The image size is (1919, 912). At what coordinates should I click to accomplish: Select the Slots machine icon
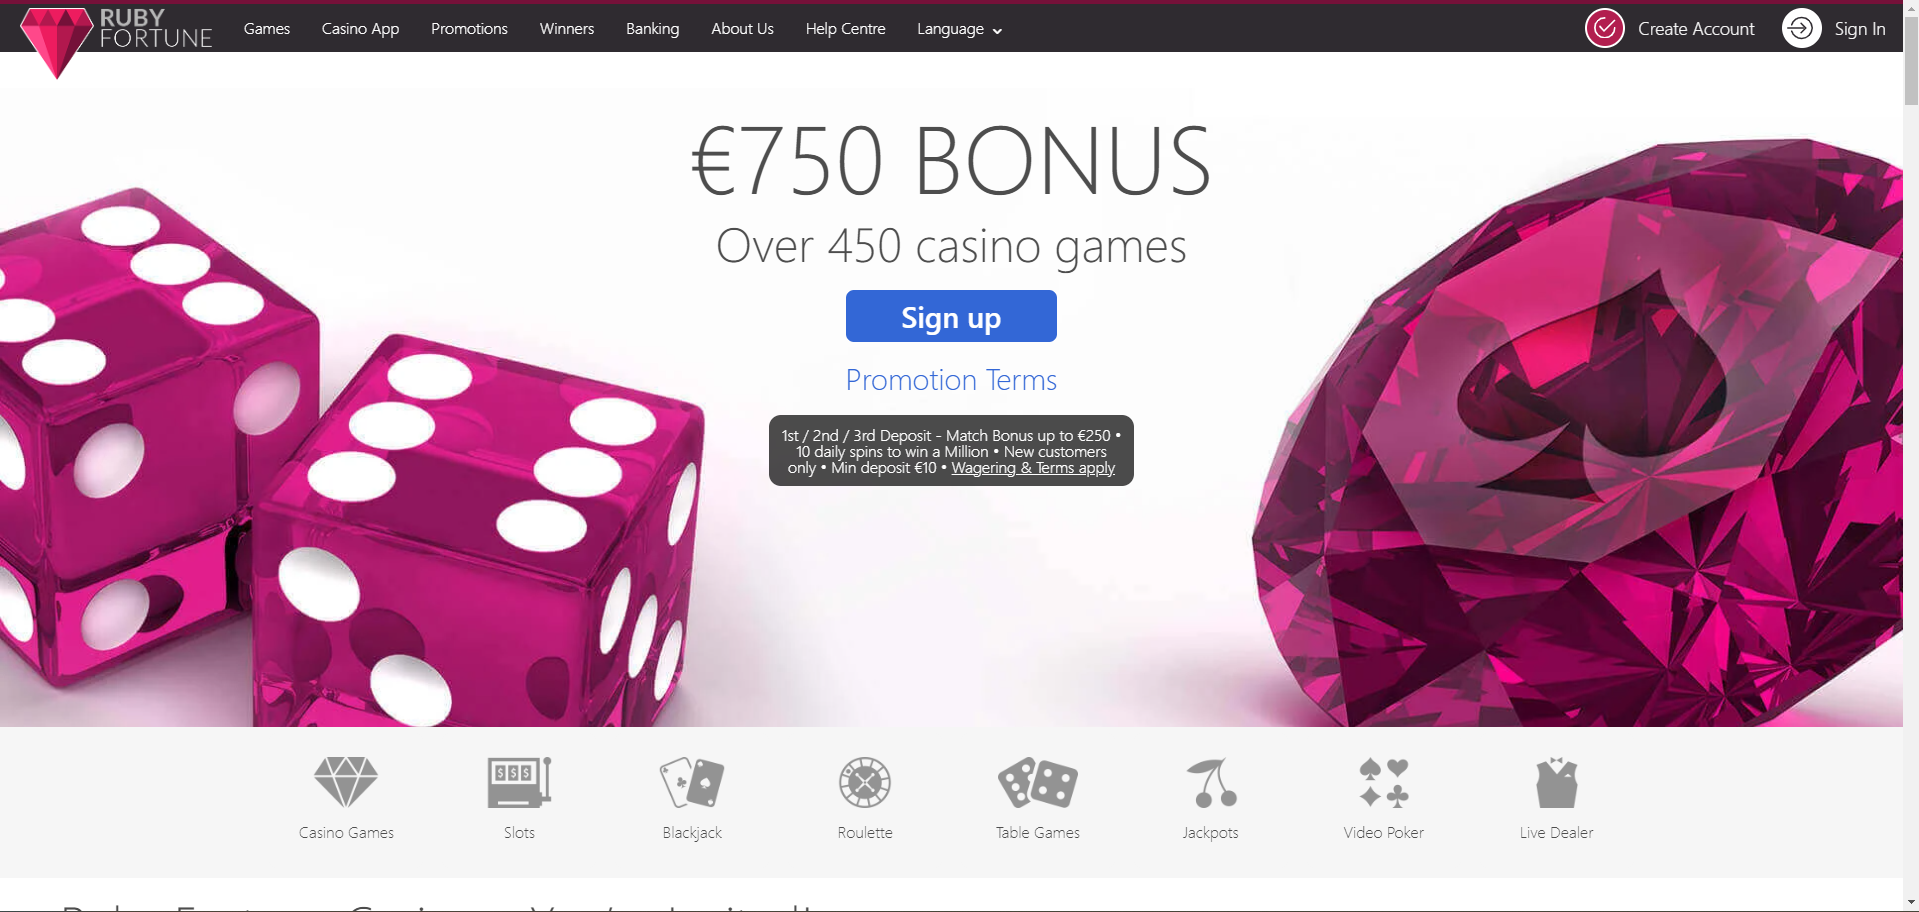(519, 782)
